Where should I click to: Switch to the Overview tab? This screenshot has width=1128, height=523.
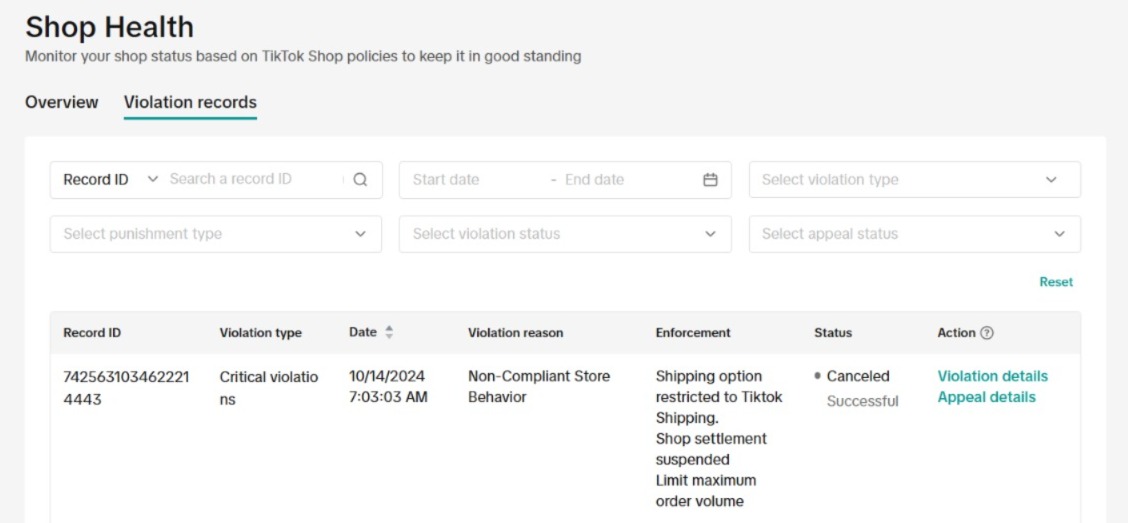pos(62,102)
